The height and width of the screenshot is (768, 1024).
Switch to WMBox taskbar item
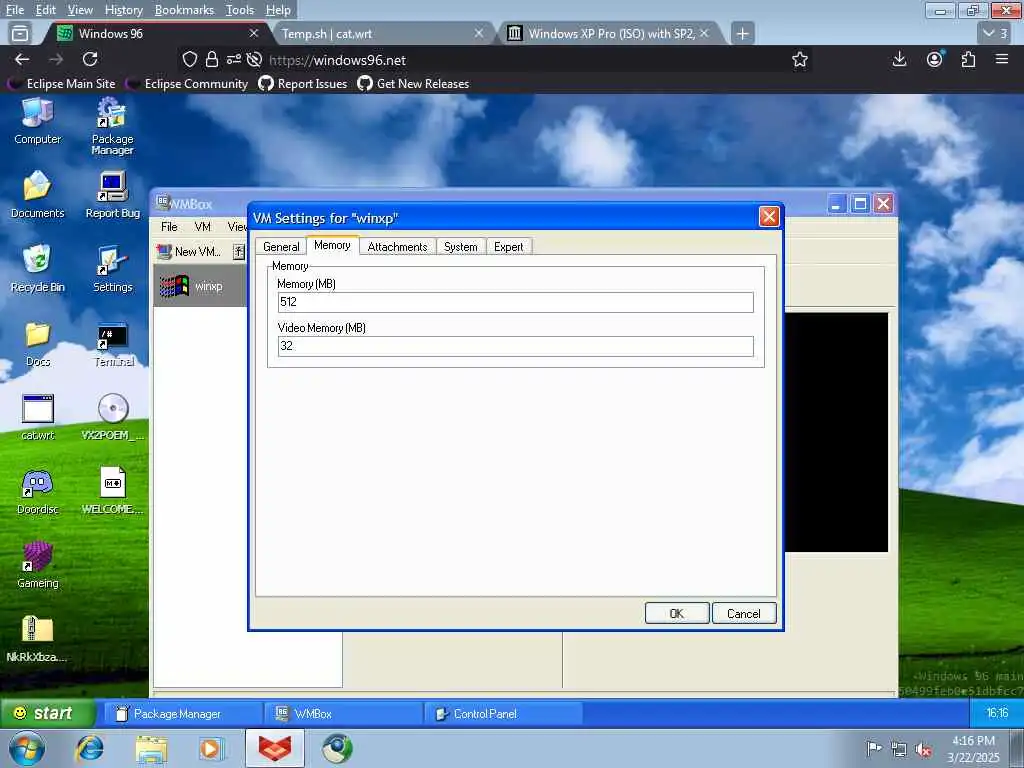[344, 714]
